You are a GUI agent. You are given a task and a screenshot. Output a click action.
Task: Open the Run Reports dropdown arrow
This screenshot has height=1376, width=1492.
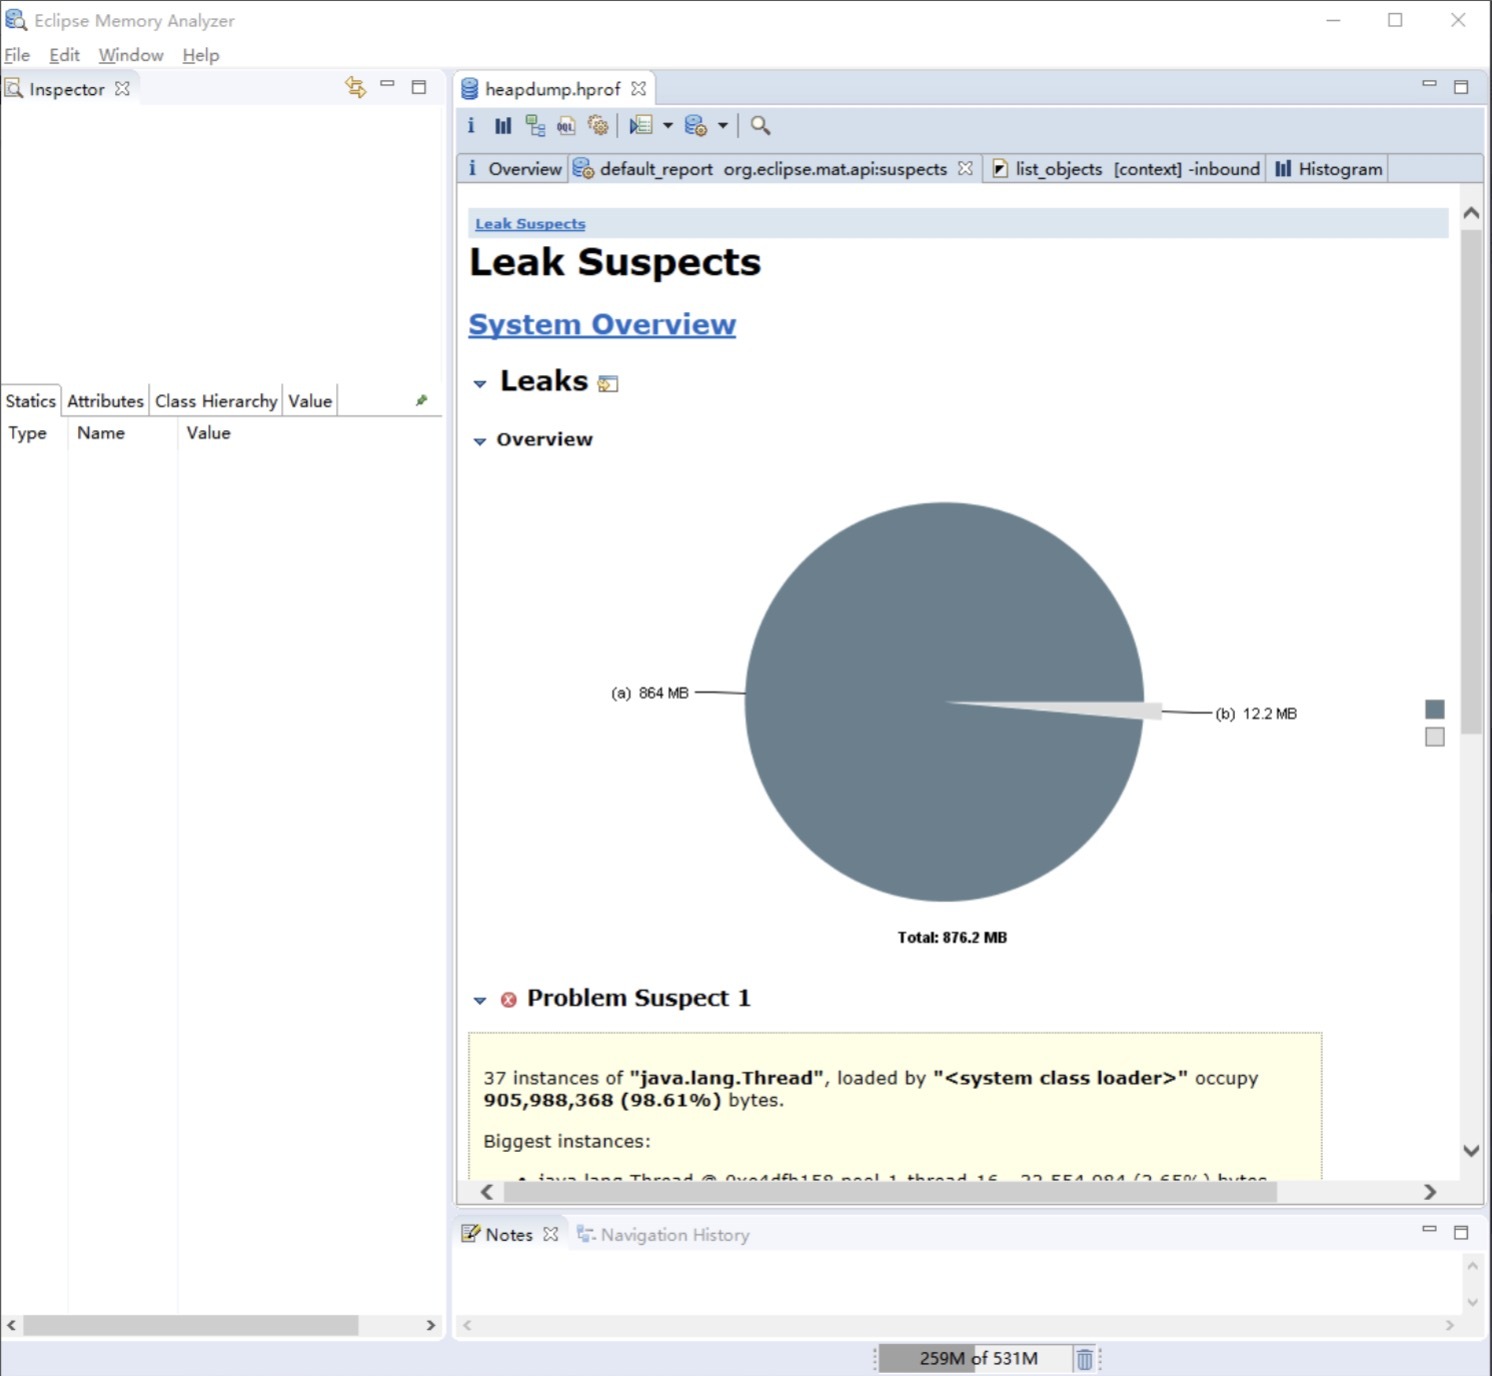(x=723, y=126)
